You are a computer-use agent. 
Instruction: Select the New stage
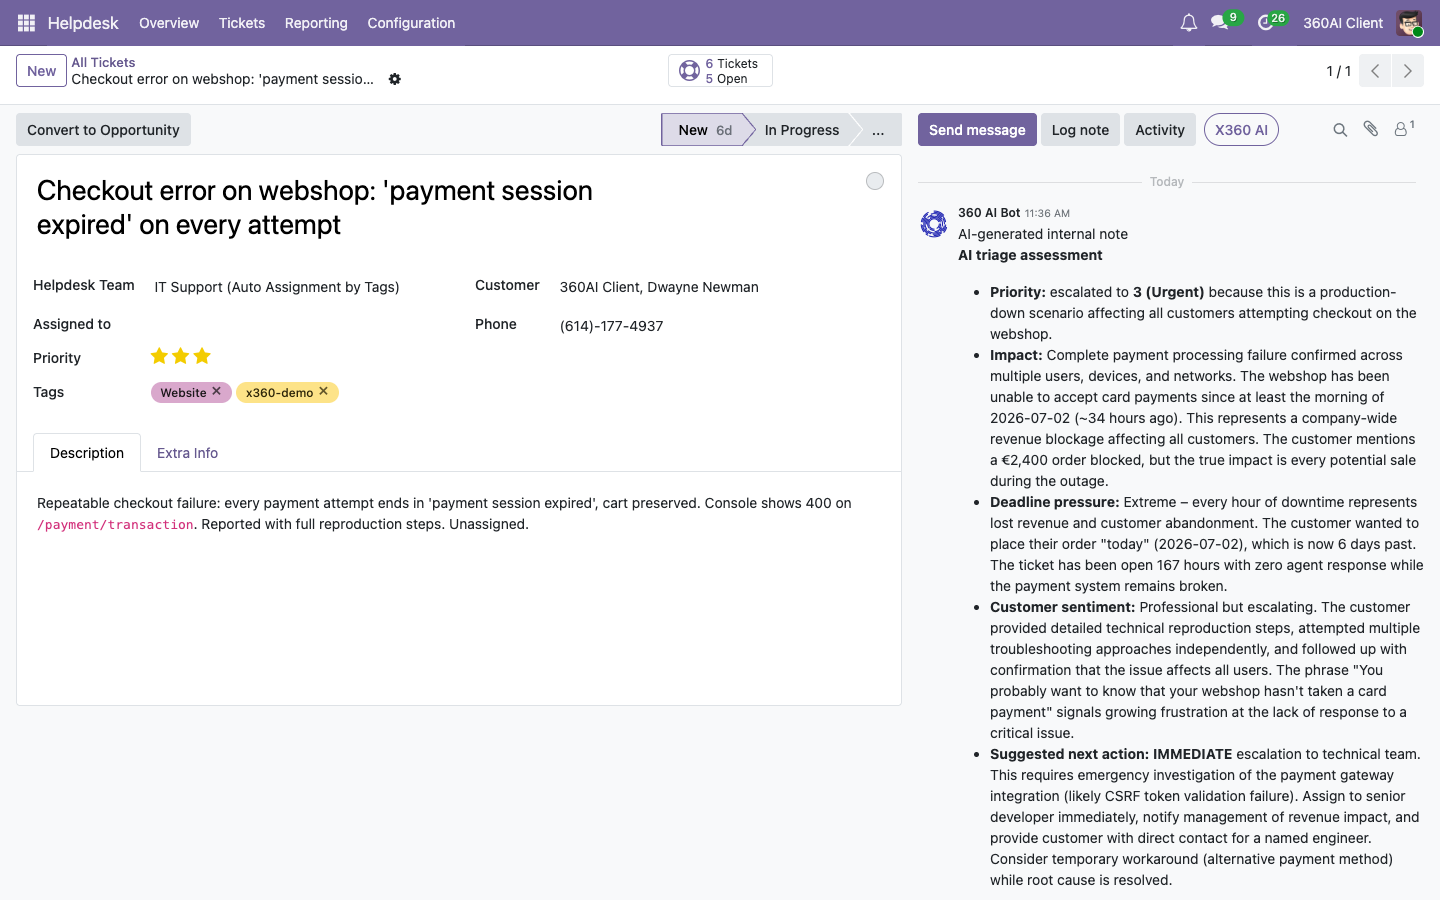tap(704, 130)
